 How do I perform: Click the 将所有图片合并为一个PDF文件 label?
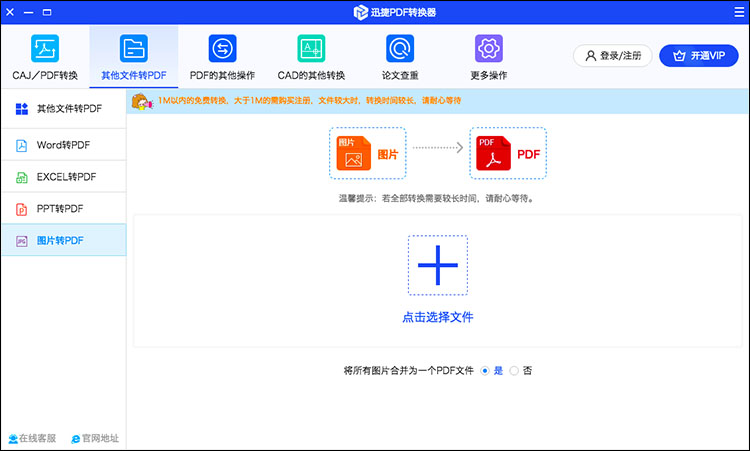tap(408, 371)
